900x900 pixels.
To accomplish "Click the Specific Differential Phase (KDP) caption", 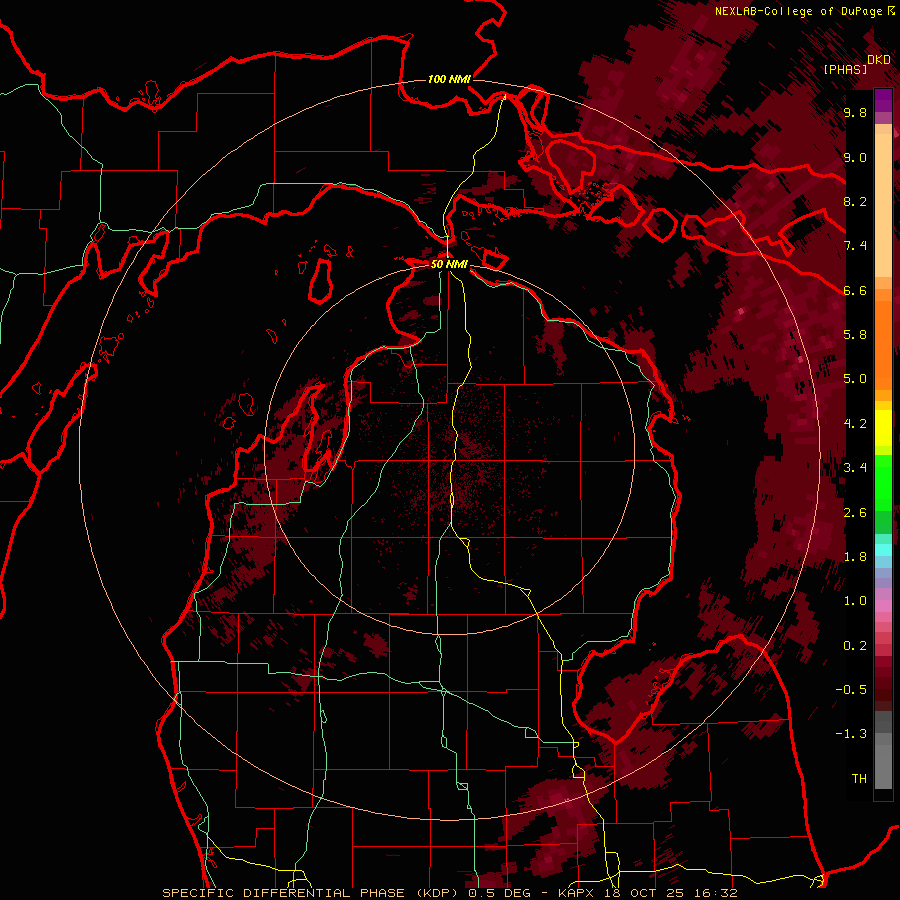I will coord(313,893).
